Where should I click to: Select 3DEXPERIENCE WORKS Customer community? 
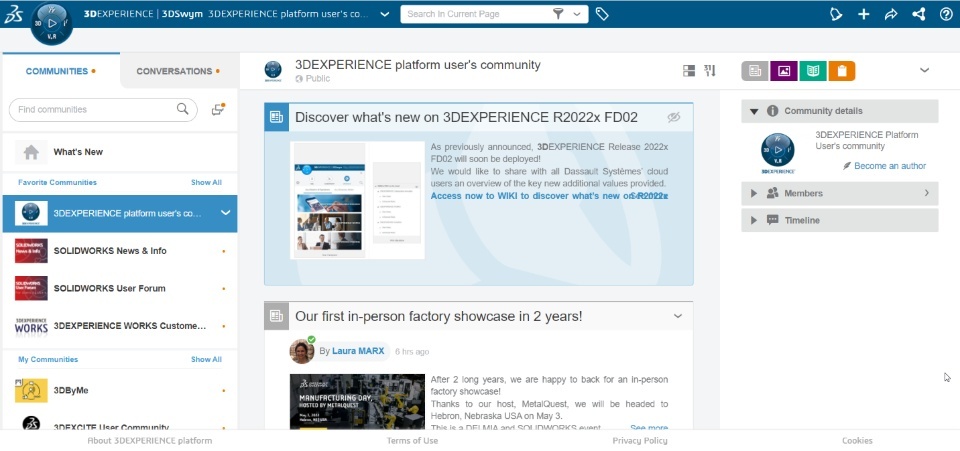point(120,326)
